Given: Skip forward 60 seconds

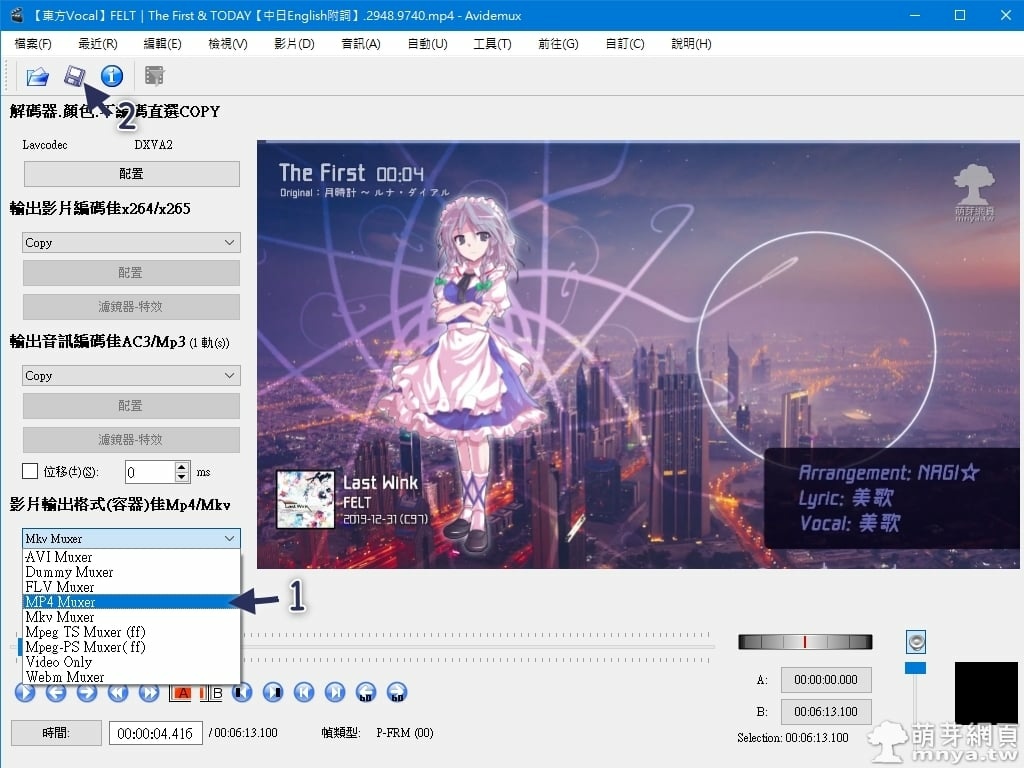Looking at the screenshot, I should pyautogui.click(x=397, y=692).
